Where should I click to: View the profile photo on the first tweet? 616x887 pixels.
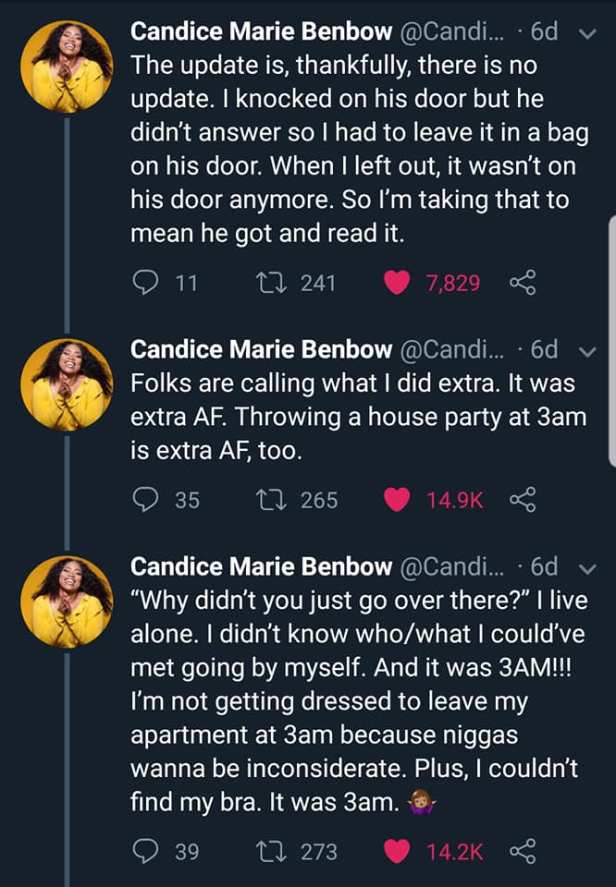pos(67,66)
